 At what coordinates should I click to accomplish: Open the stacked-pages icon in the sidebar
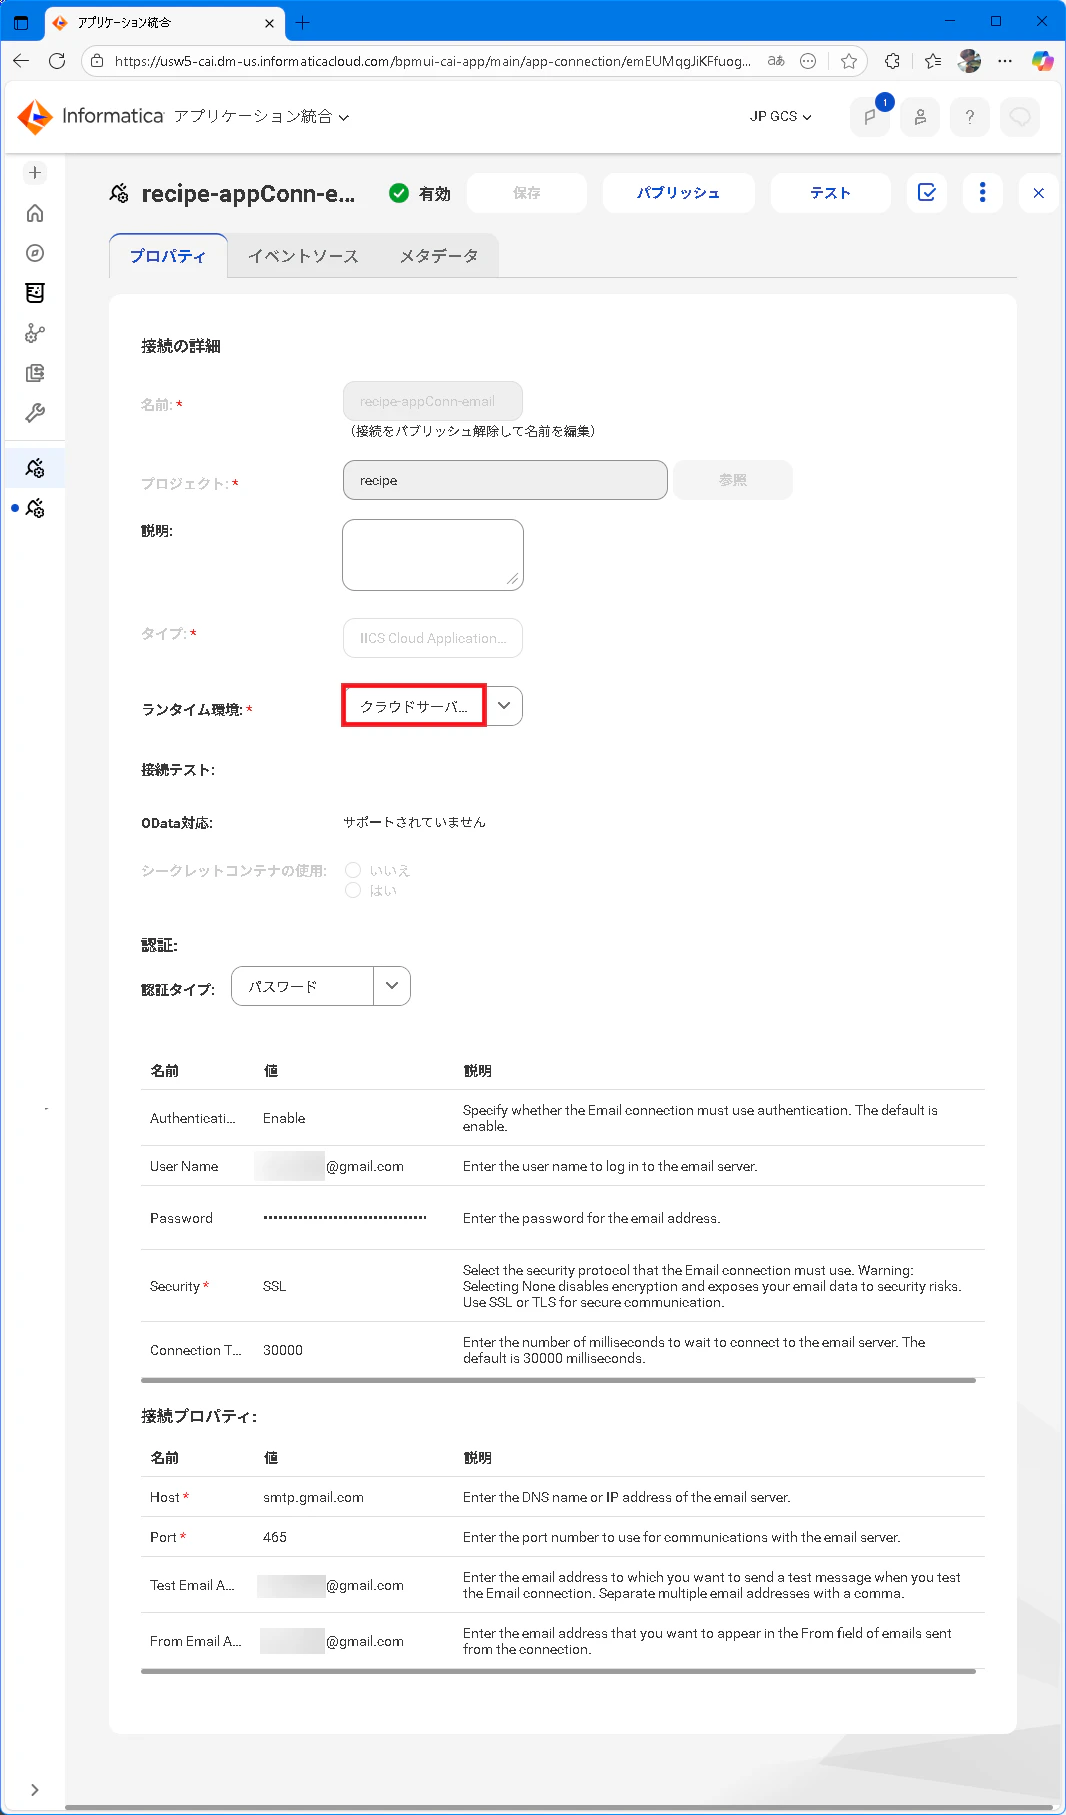[35, 373]
